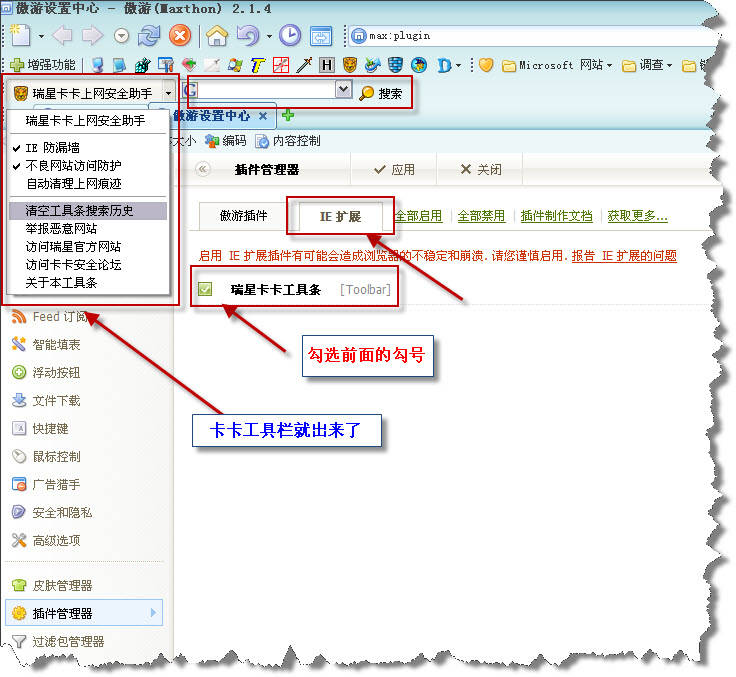Open the history clock icon

(x=290, y=36)
